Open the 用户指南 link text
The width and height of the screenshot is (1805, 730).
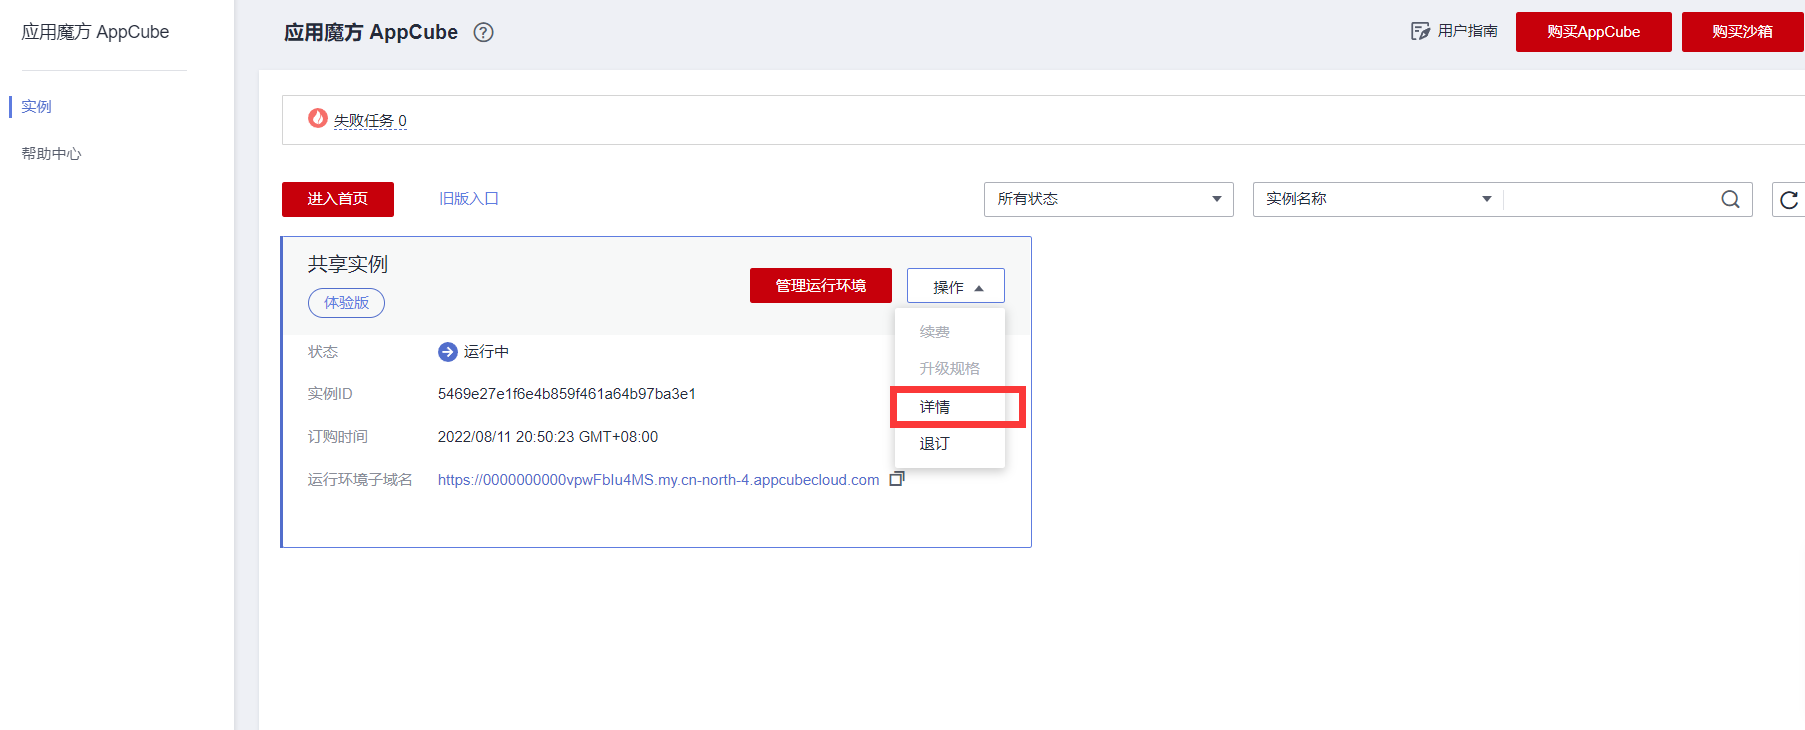pyautogui.click(x=1468, y=31)
